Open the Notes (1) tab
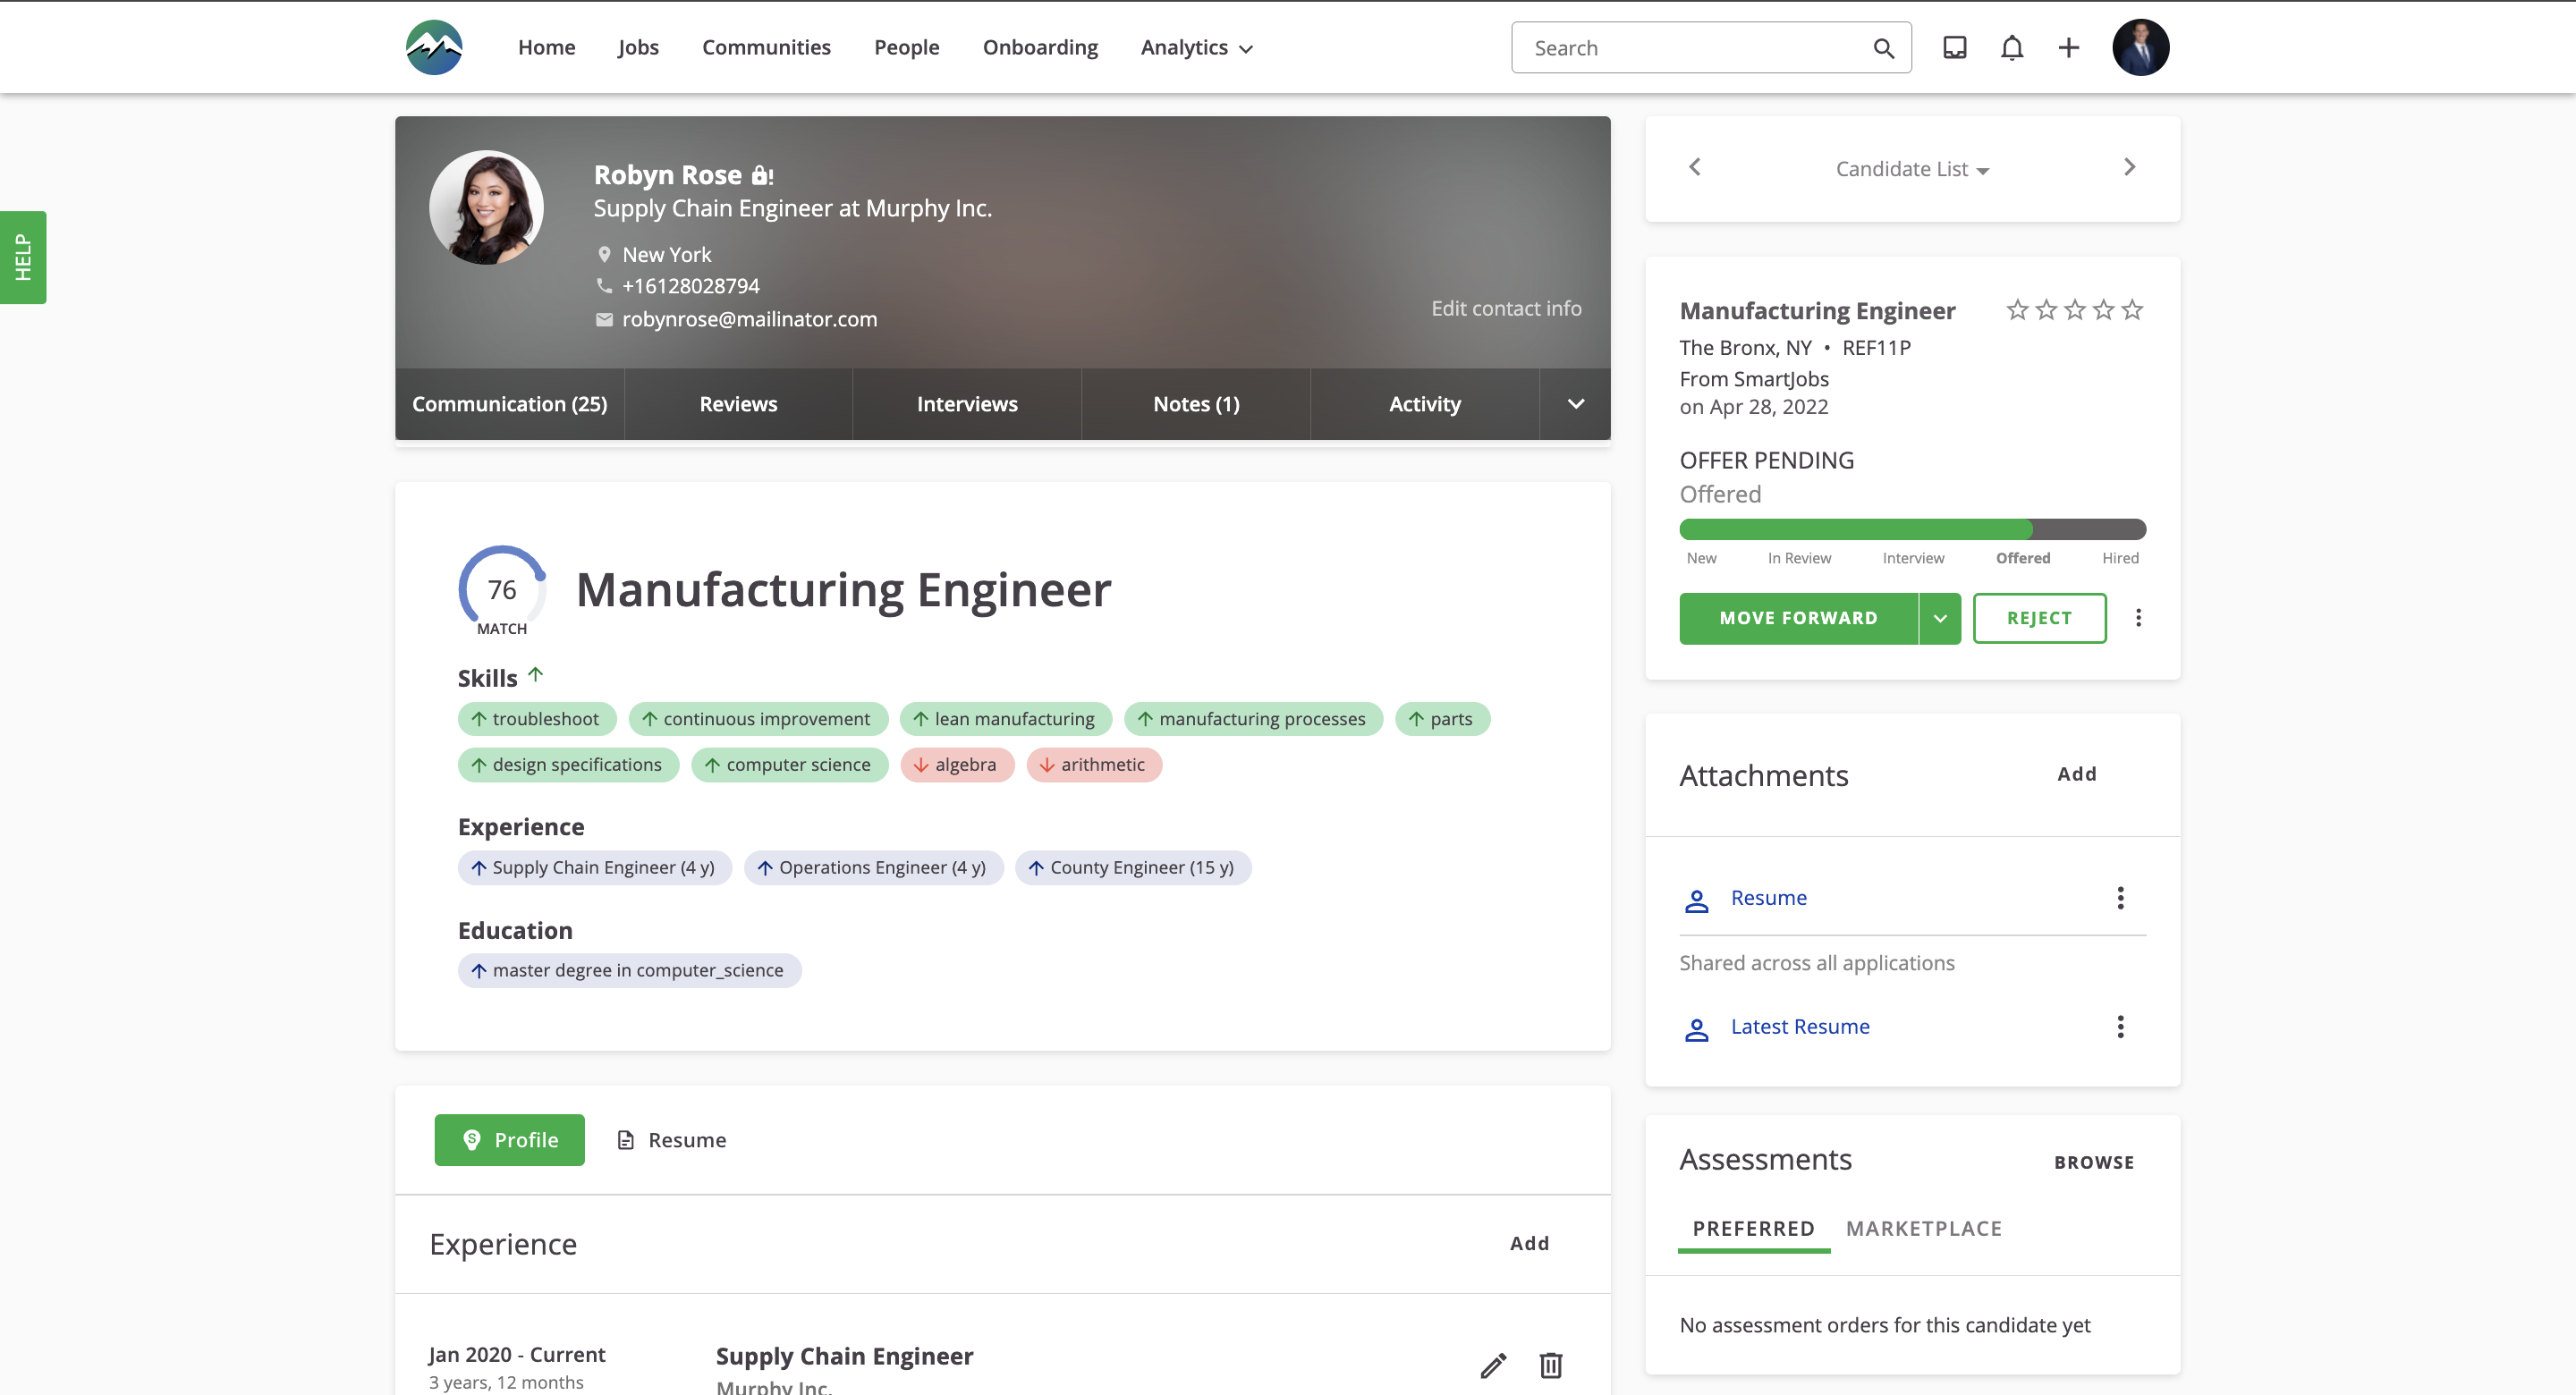The image size is (2576, 1395). [1196, 404]
